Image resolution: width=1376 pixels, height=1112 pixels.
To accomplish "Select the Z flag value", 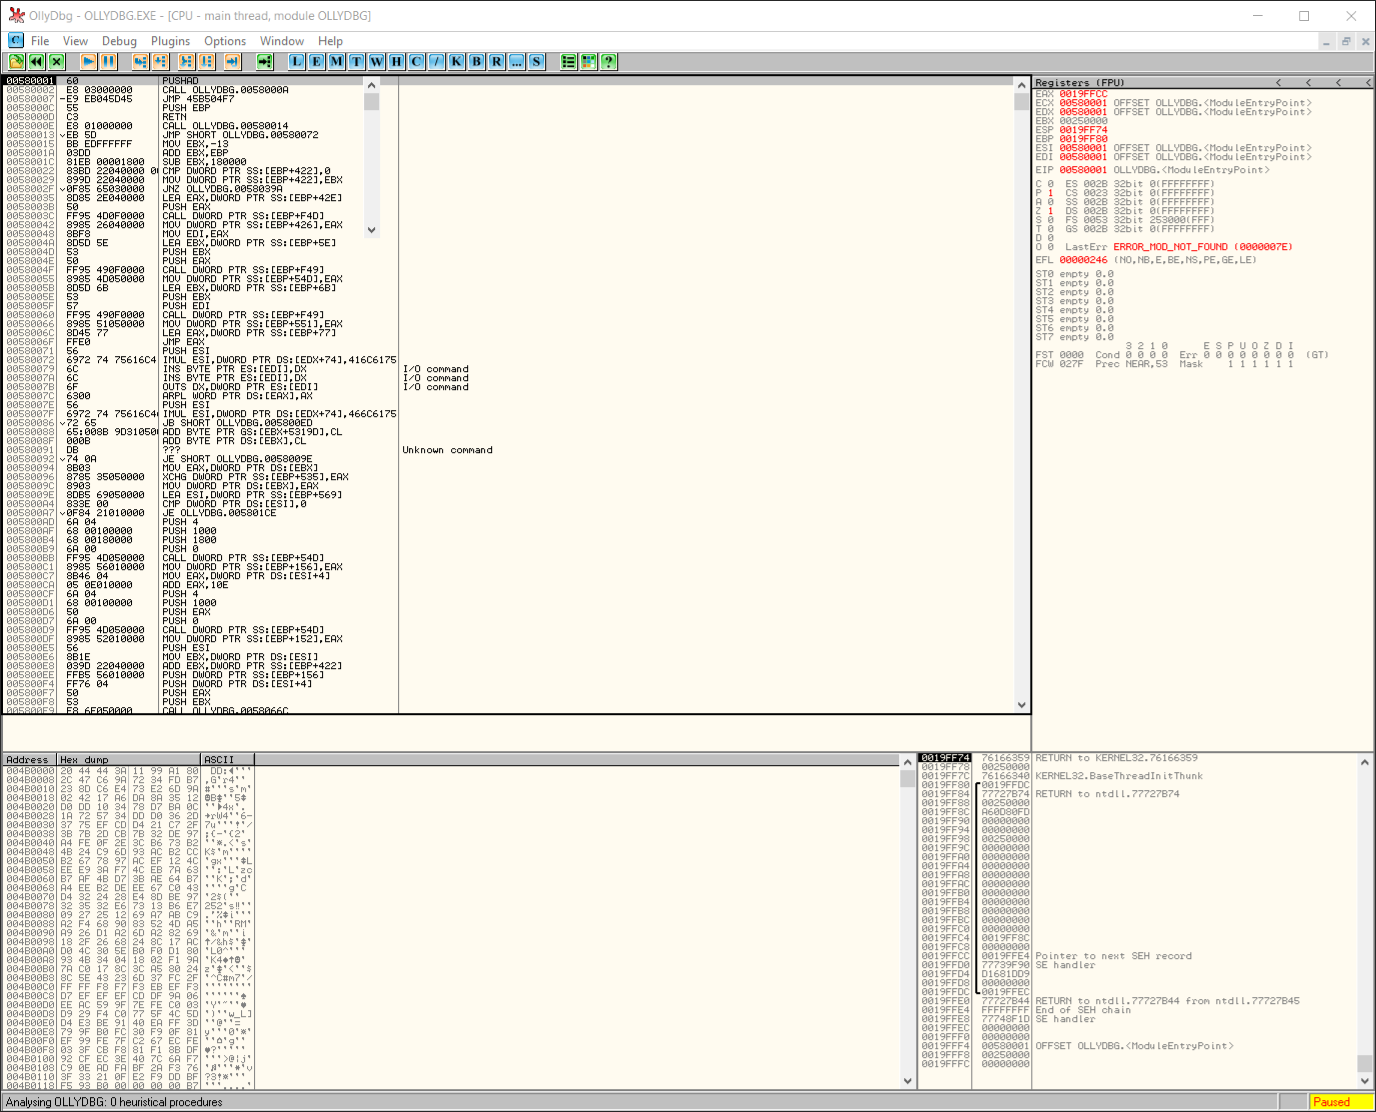I will [1051, 211].
